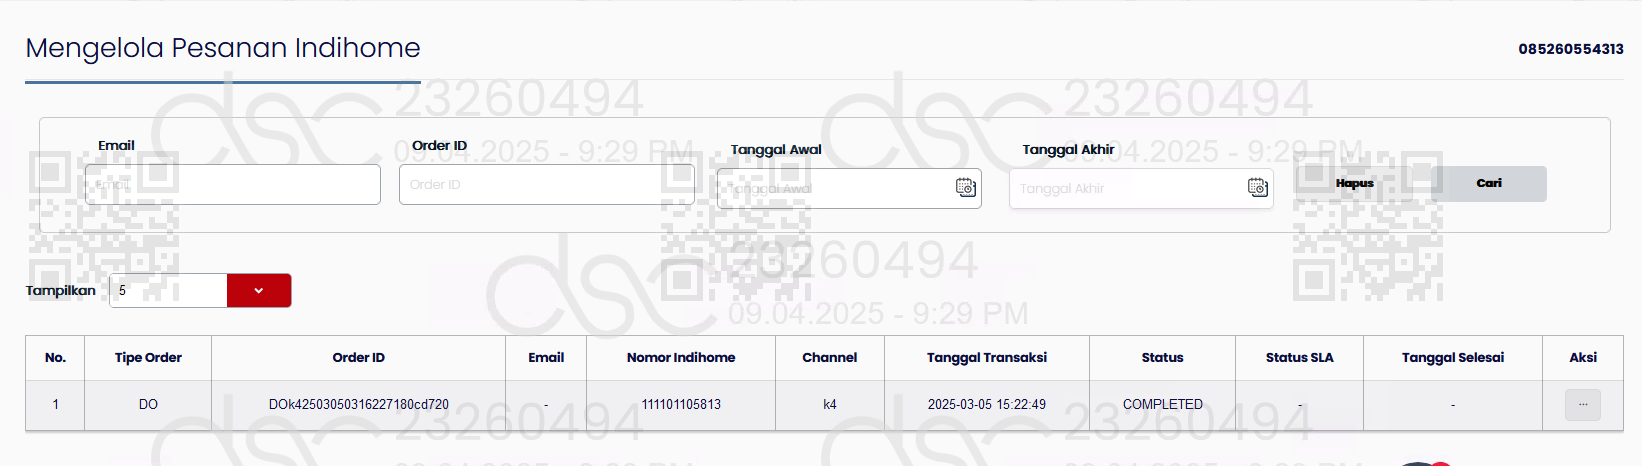Click the Tampilkan value field showing 5

168,290
